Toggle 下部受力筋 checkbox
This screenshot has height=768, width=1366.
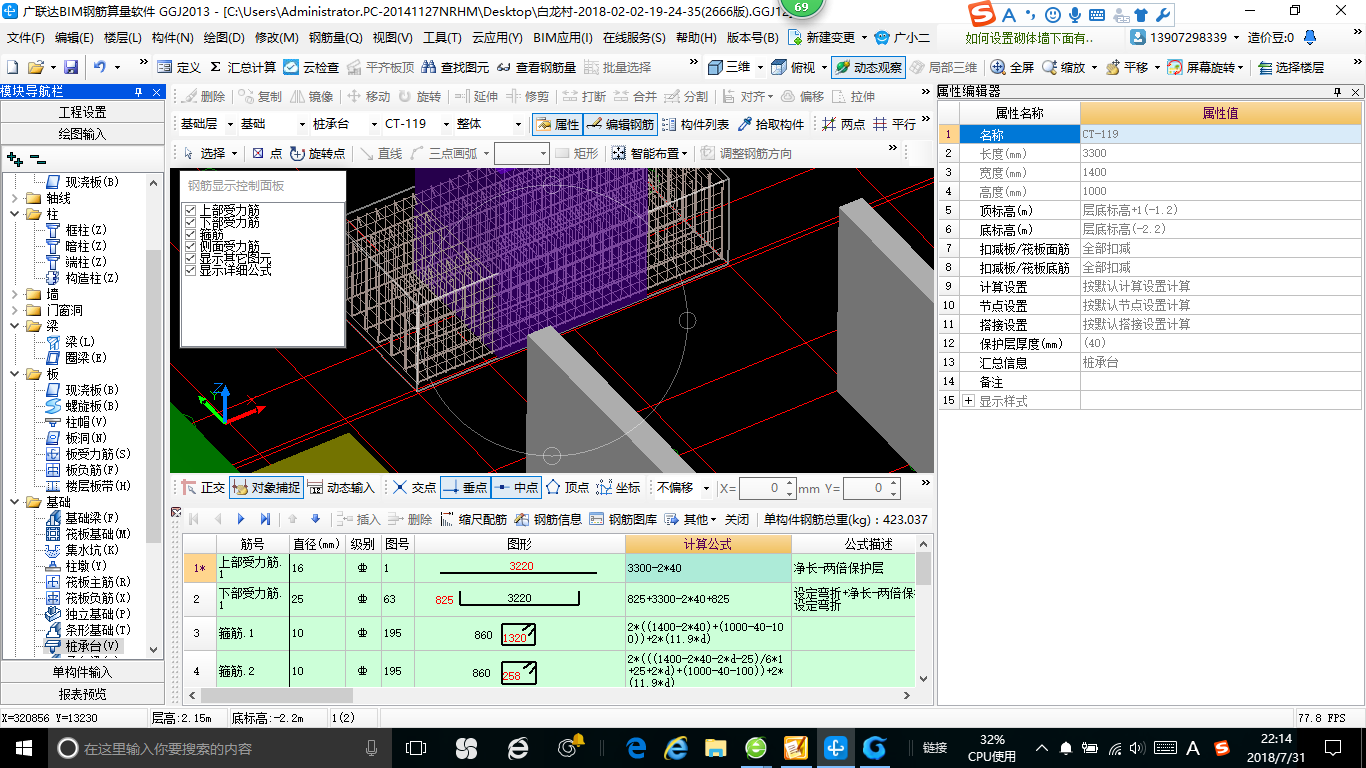coord(190,222)
